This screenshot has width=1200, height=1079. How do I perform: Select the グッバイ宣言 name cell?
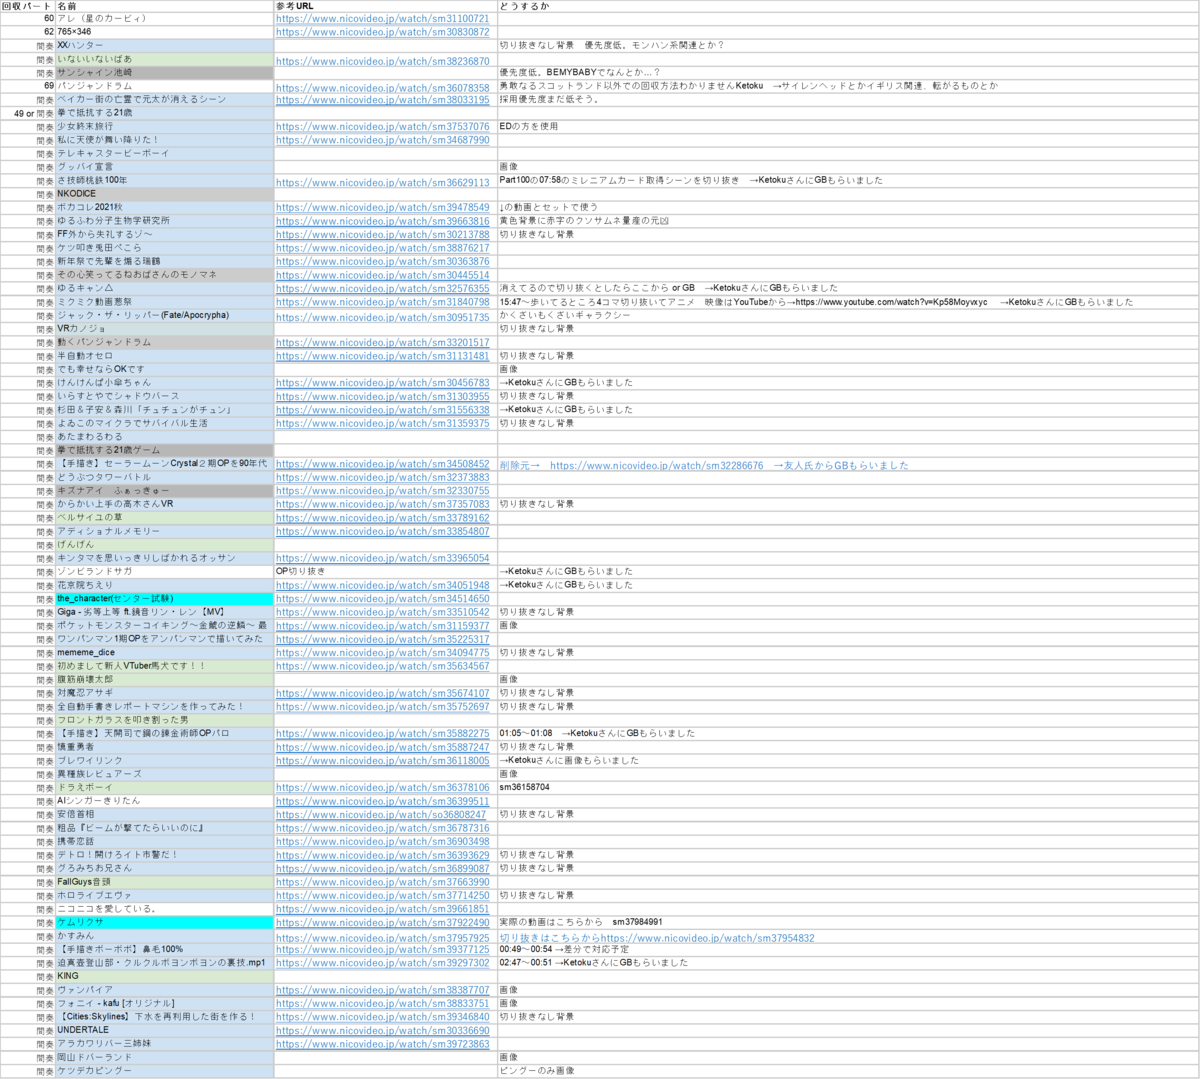(x=164, y=167)
